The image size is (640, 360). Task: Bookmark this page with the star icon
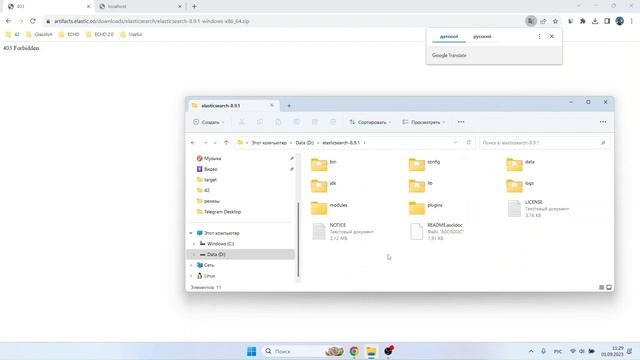pyautogui.click(x=556, y=21)
